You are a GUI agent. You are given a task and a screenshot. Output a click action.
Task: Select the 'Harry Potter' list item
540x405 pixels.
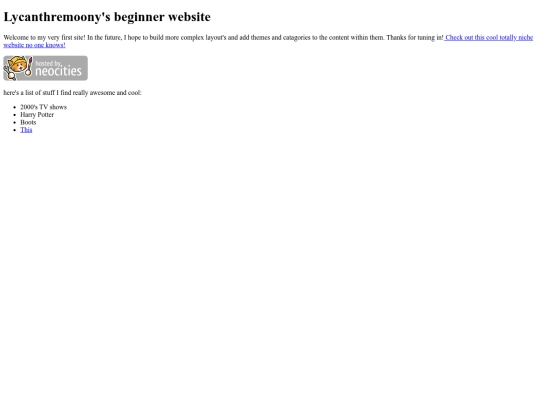37,115
